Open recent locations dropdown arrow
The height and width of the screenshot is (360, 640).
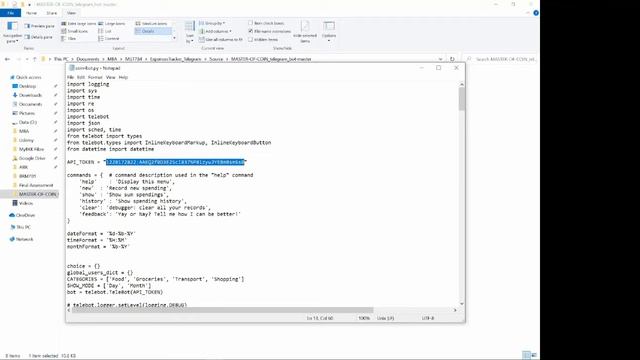click(27, 59)
